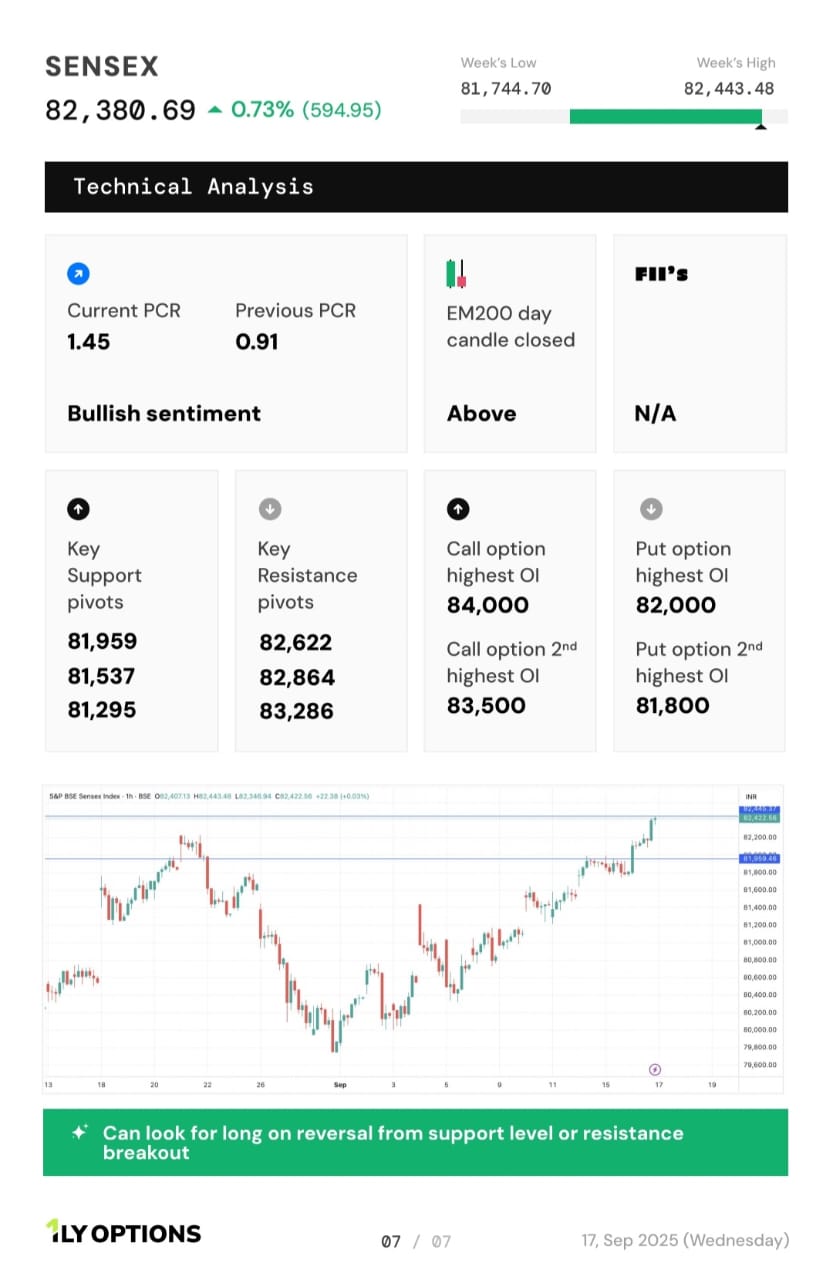
Task: Select the Technical Analysis header bar
Action: pyautogui.click(x=416, y=187)
